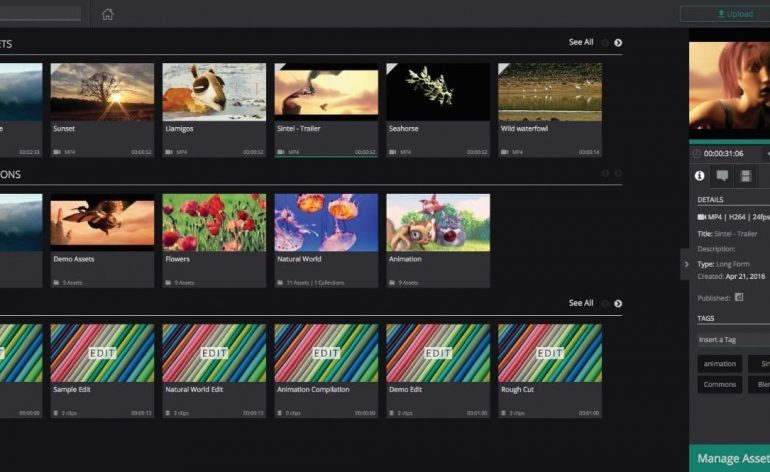Click folder icon under Natural World

(x=280, y=283)
